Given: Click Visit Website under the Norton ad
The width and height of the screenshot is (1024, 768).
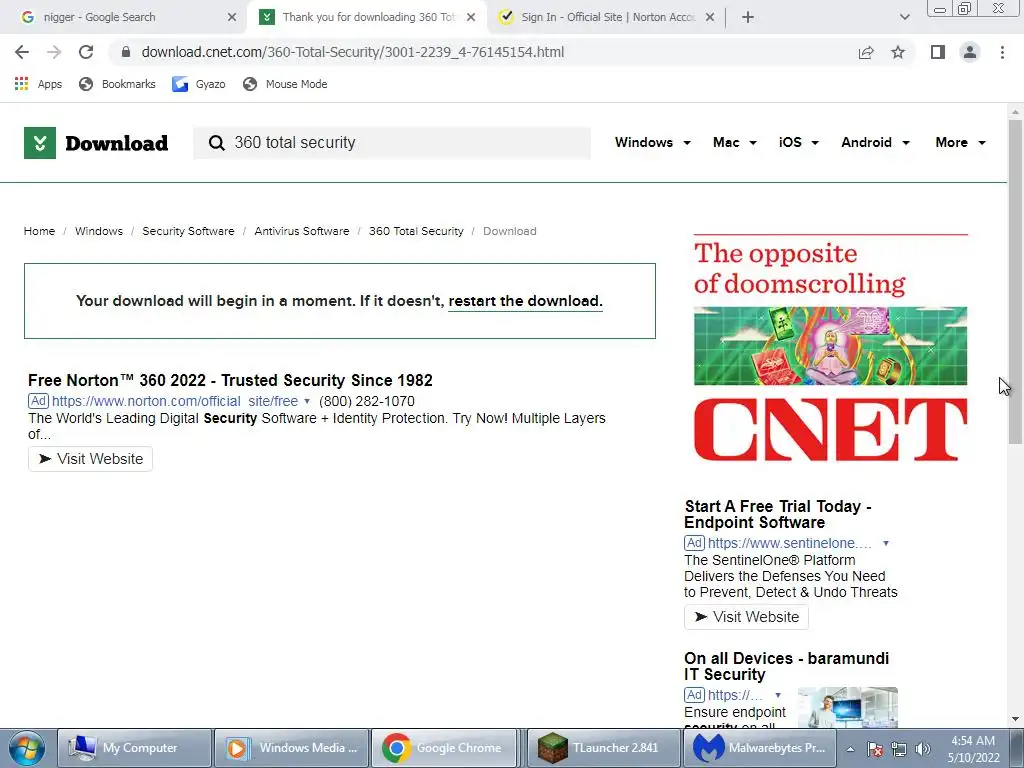Looking at the screenshot, I should tap(90, 459).
